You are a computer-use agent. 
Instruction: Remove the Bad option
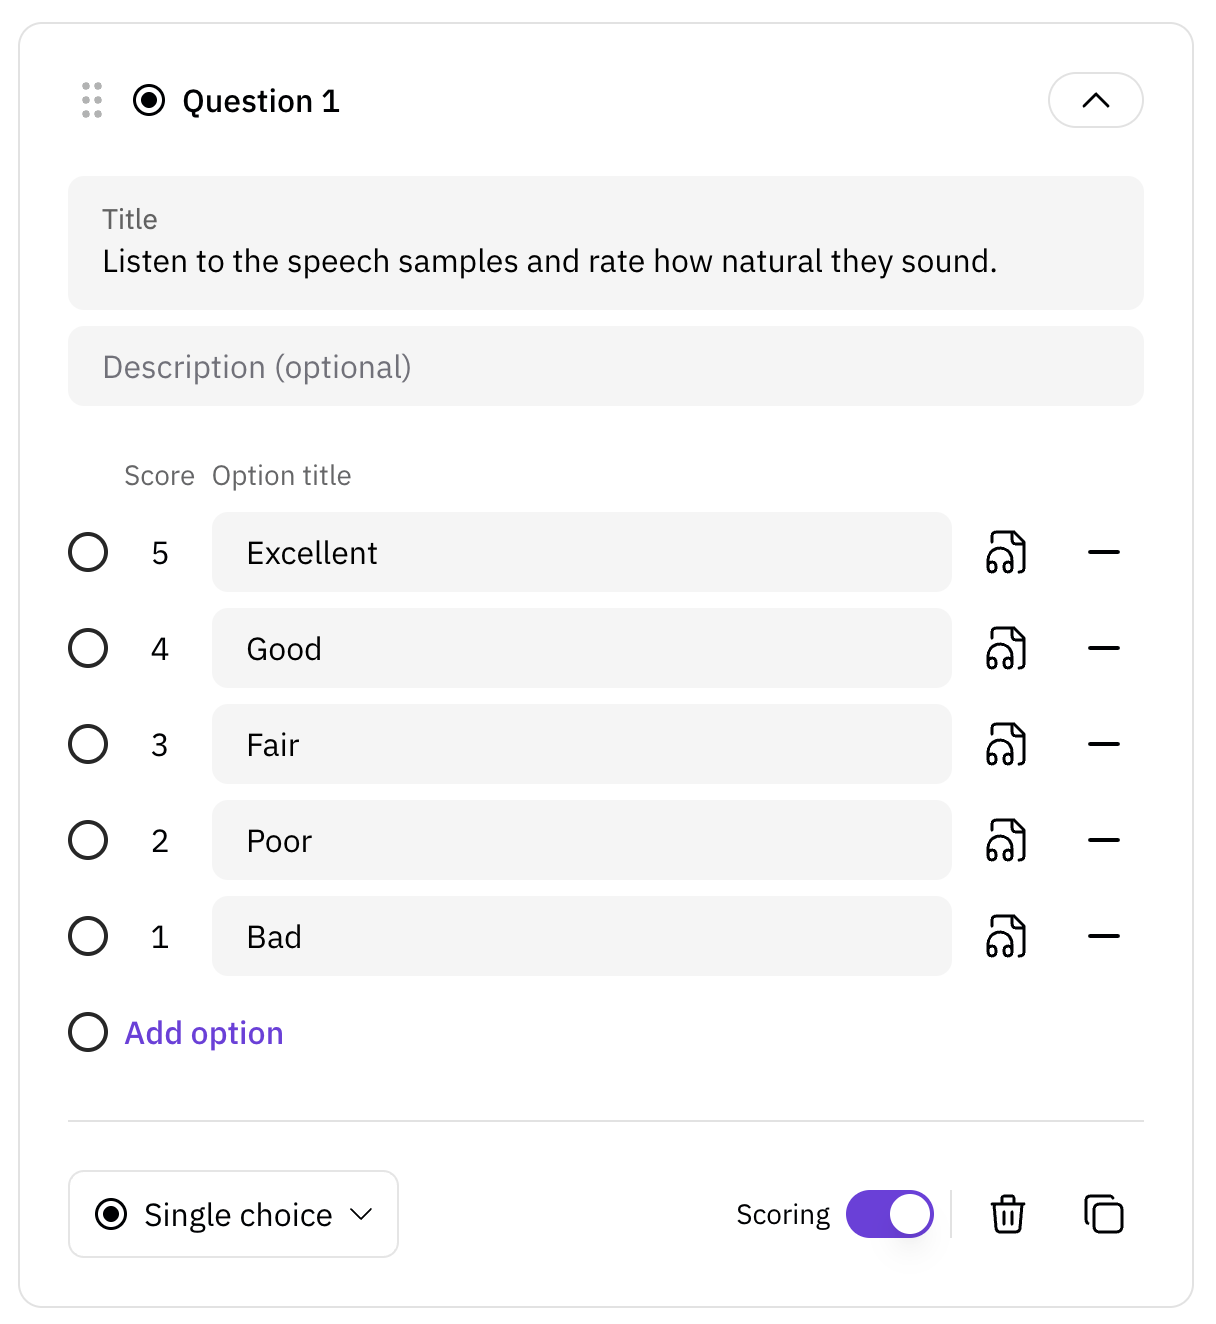click(x=1103, y=936)
